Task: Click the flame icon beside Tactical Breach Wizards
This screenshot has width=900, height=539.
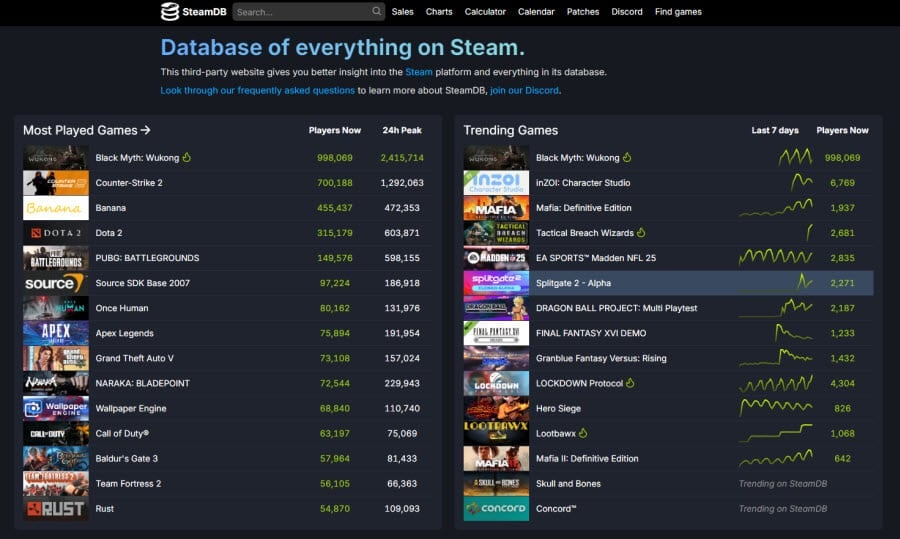Action: (641, 232)
